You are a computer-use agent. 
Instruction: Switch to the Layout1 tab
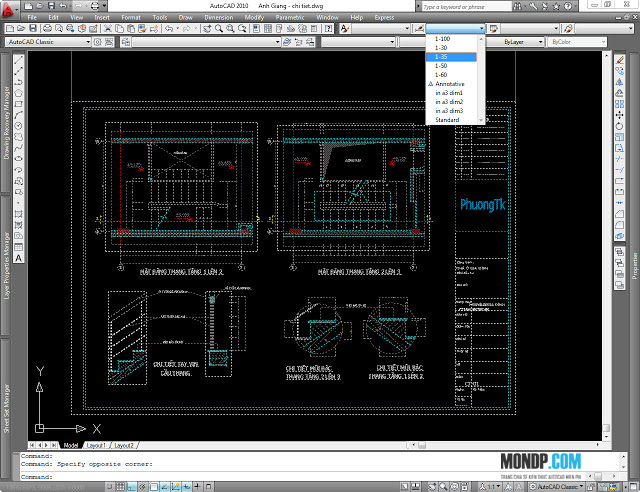[96, 445]
